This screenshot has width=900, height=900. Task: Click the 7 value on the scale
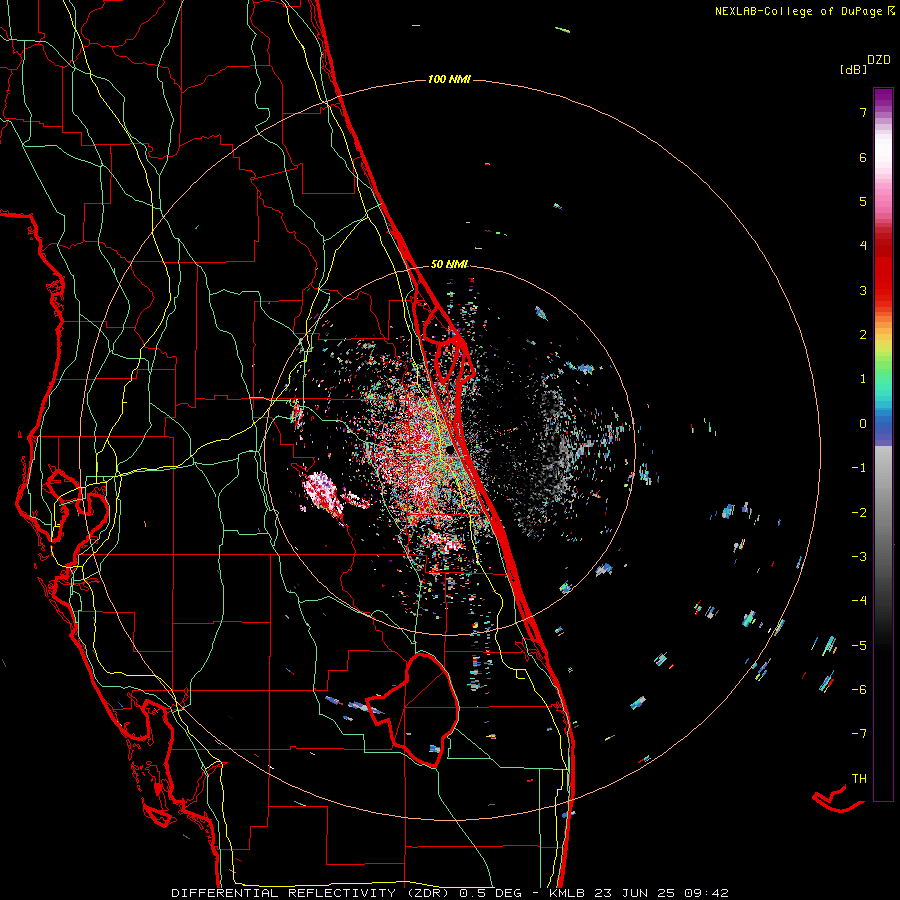point(863,112)
